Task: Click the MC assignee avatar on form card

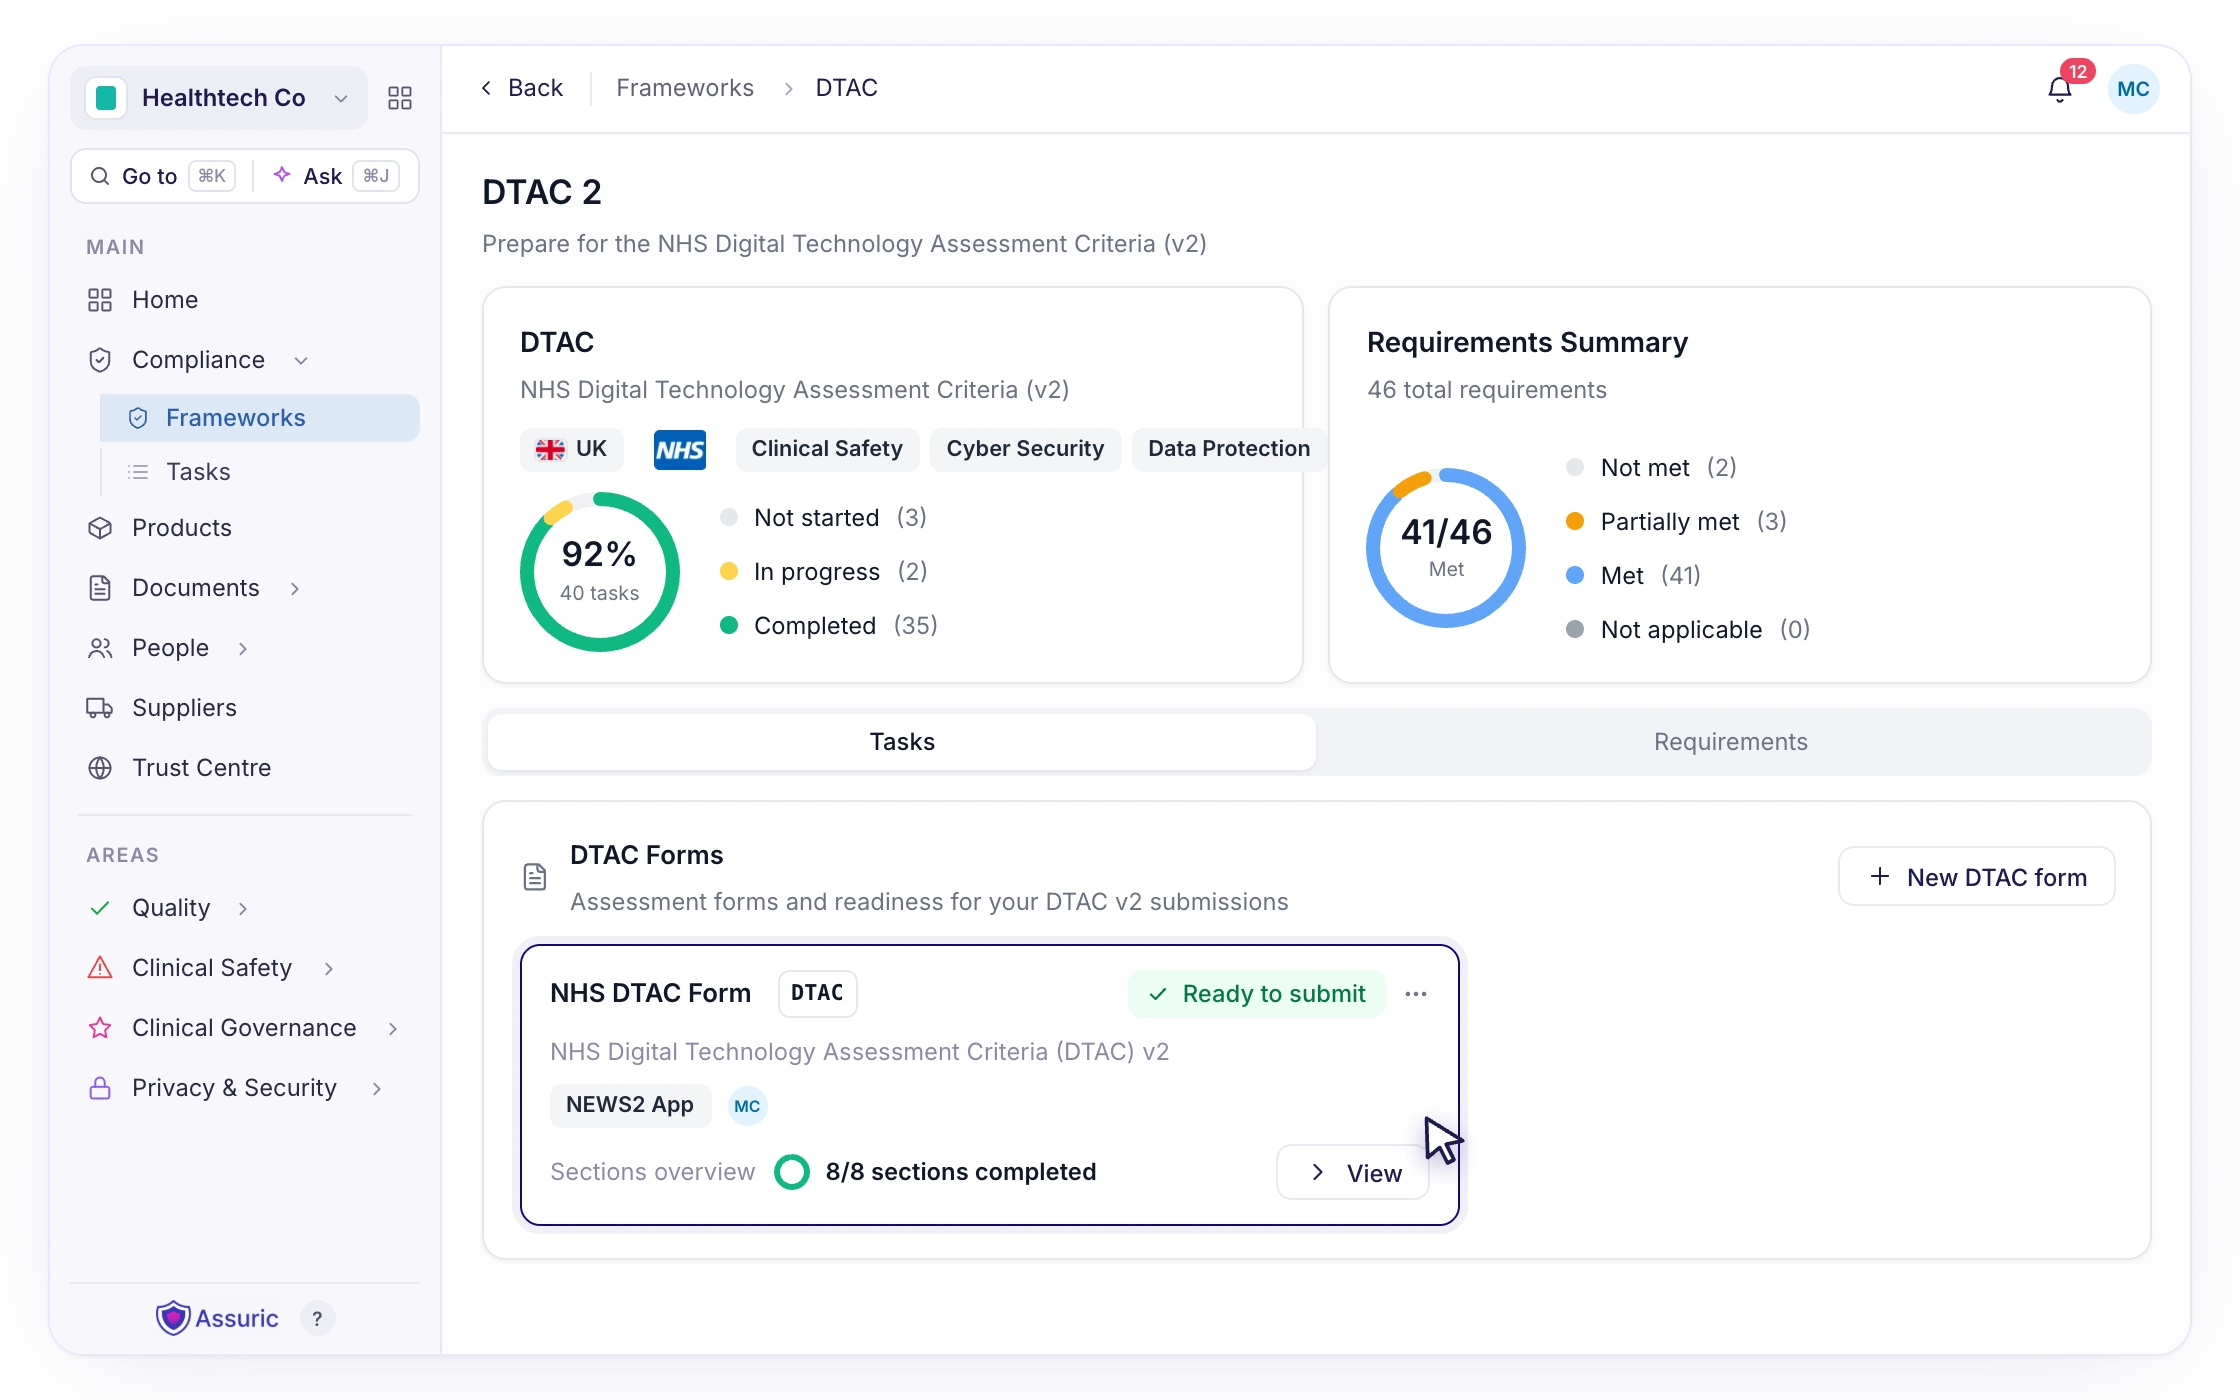Action: (747, 1106)
